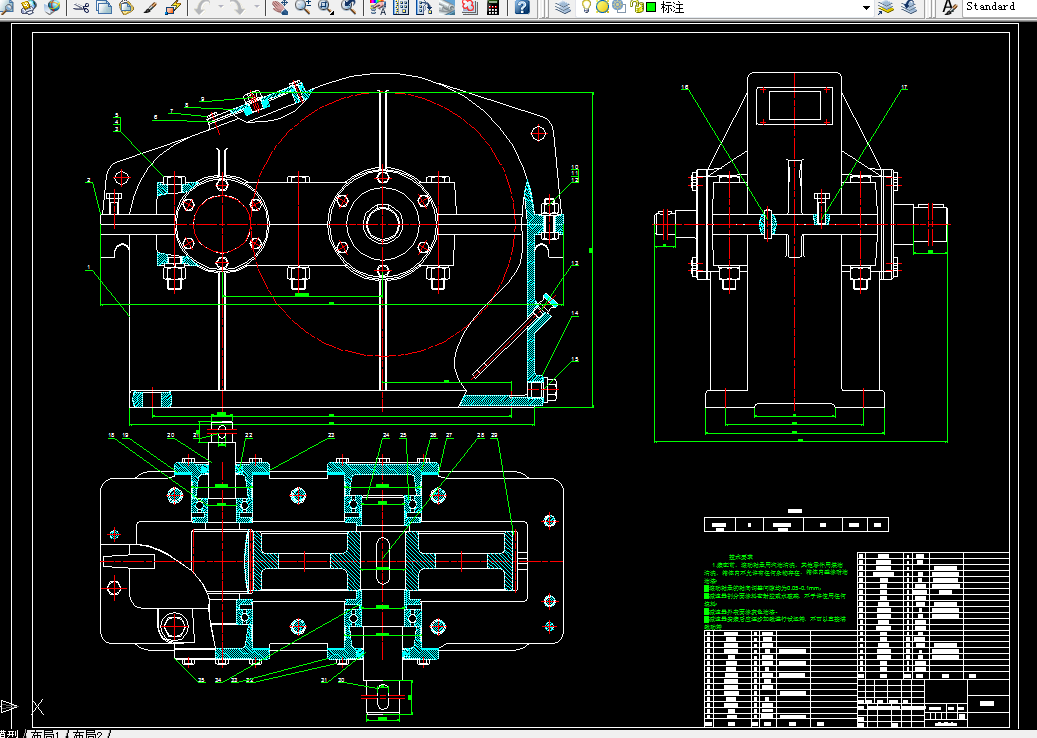Click the Layer Previous icon
This screenshot has height=738, width=1037.
909,7
